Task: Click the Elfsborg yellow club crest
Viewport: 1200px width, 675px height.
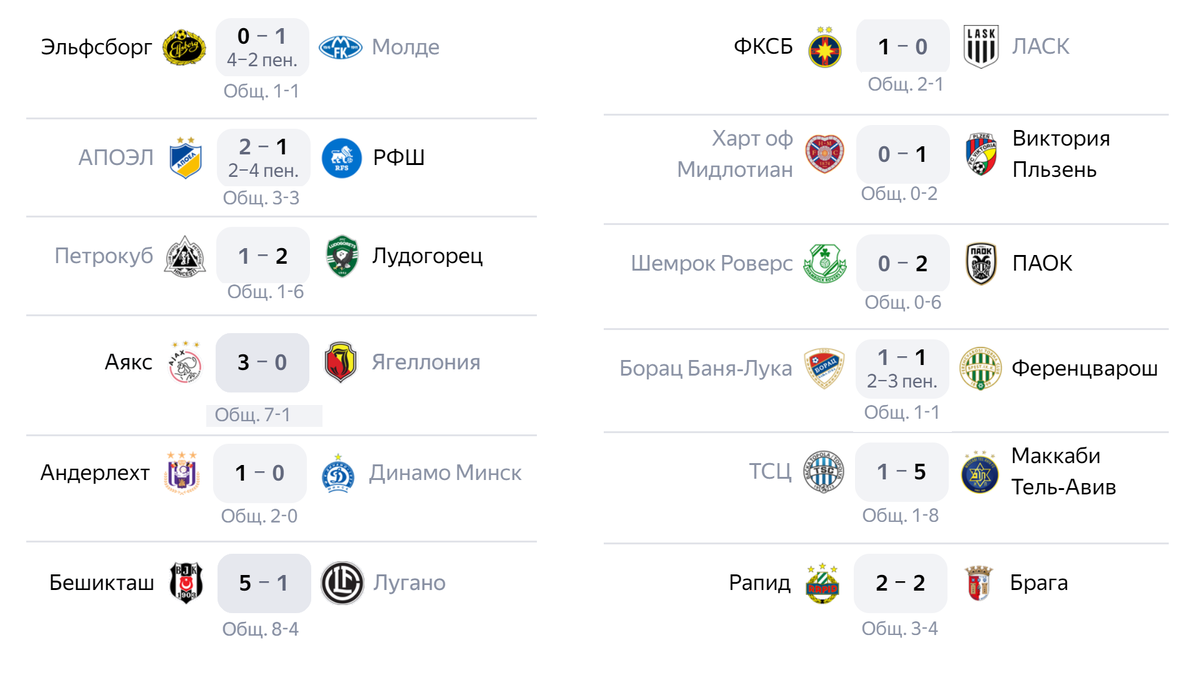Action: point(184,47)
